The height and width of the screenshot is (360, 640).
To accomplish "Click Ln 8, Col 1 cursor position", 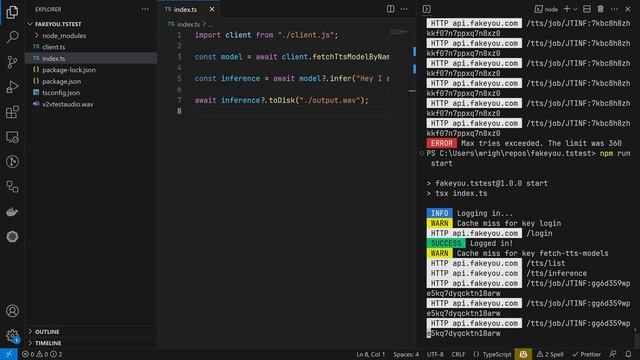I will click(x=371, y=354).
